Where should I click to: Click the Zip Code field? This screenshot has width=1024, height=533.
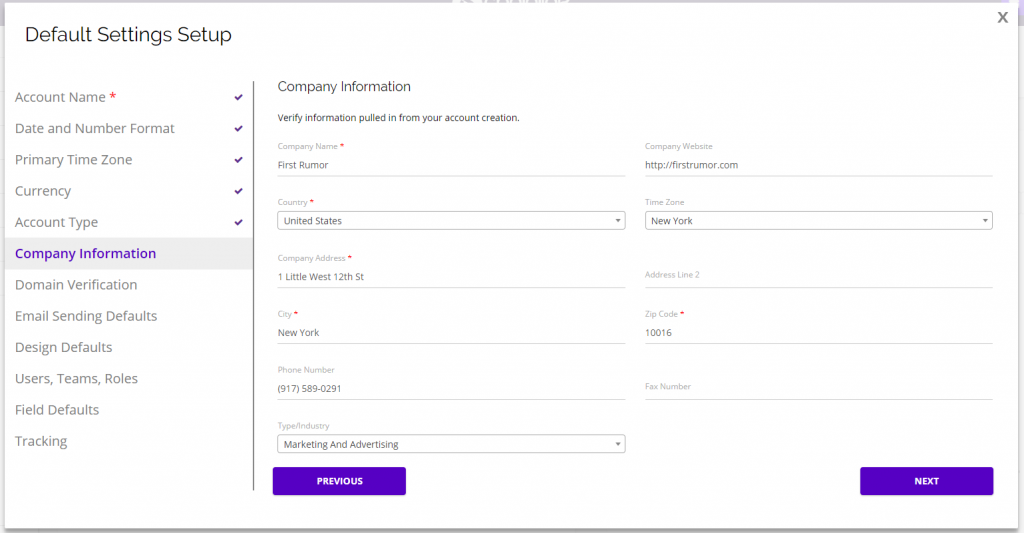(x=818, y=333)
